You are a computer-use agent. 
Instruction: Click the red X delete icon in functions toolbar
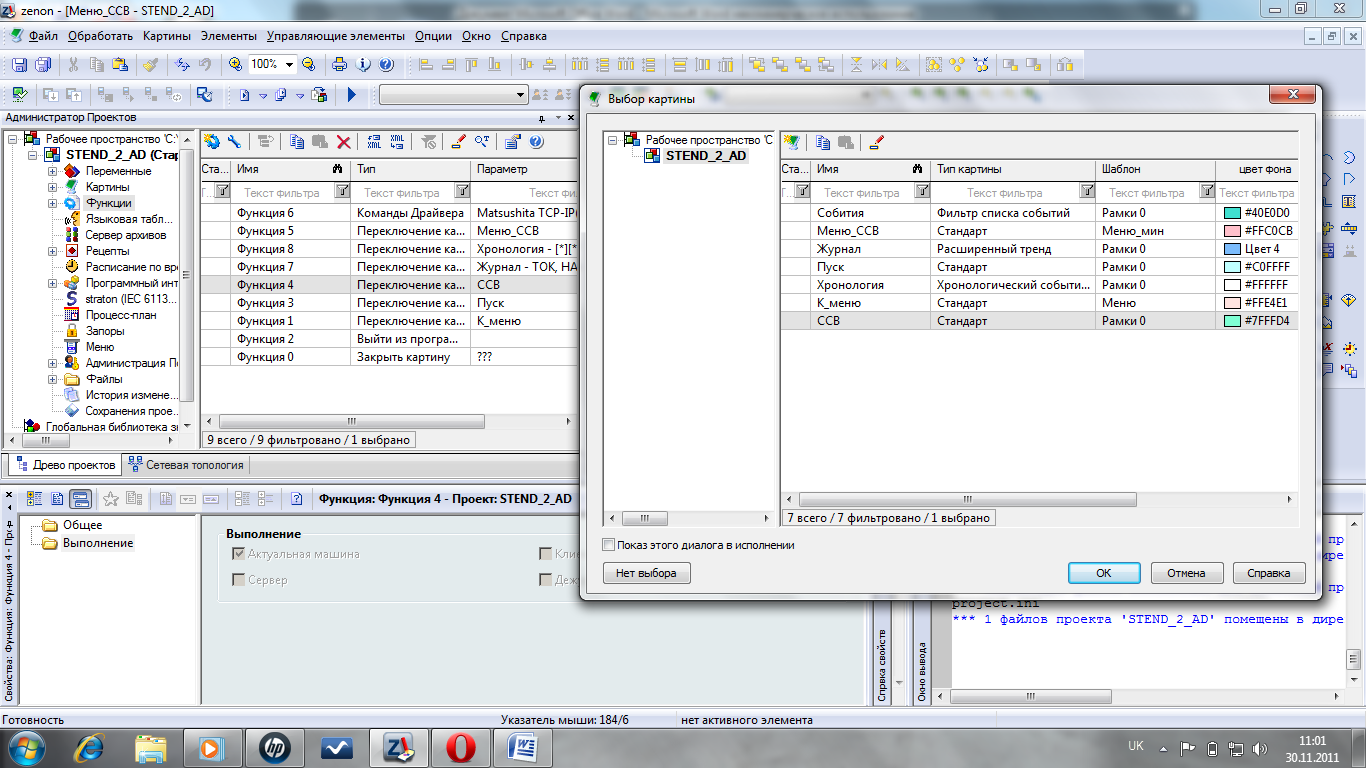point(343,142)
